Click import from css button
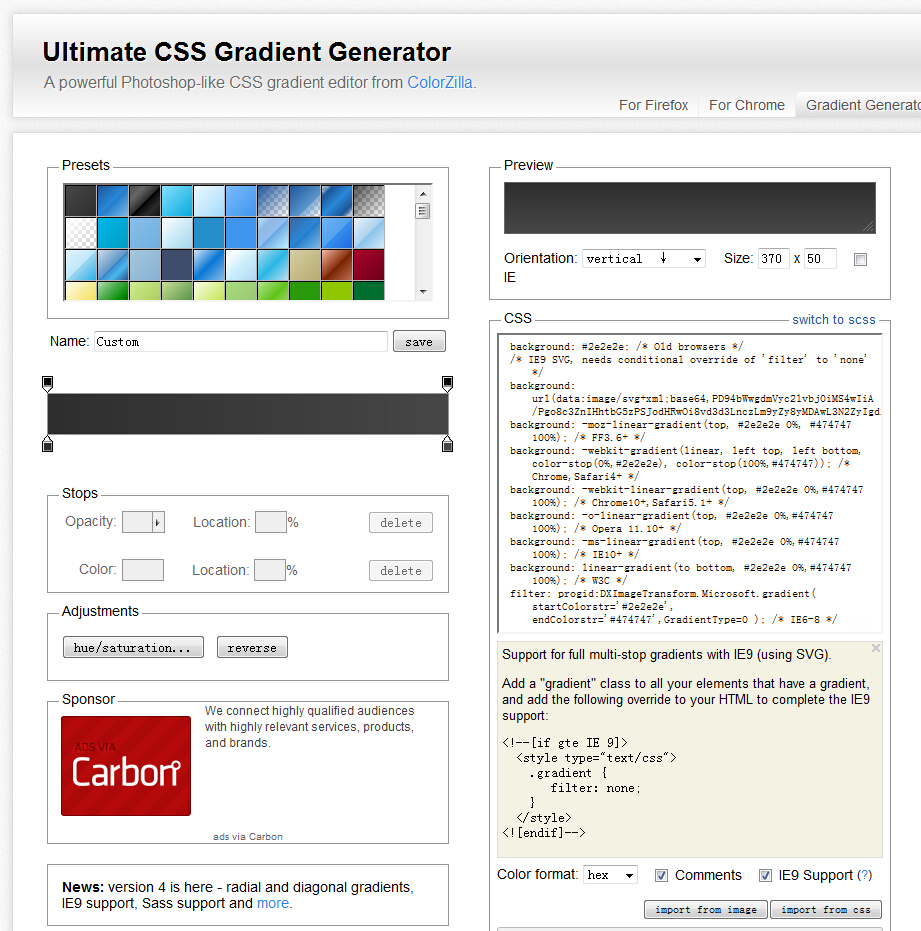Screen dimensions: 921x931 click(x=826, y=910)
